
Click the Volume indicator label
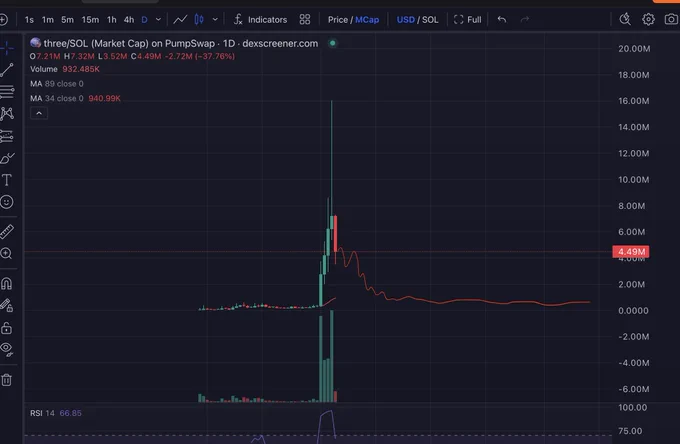coord(44,69)
